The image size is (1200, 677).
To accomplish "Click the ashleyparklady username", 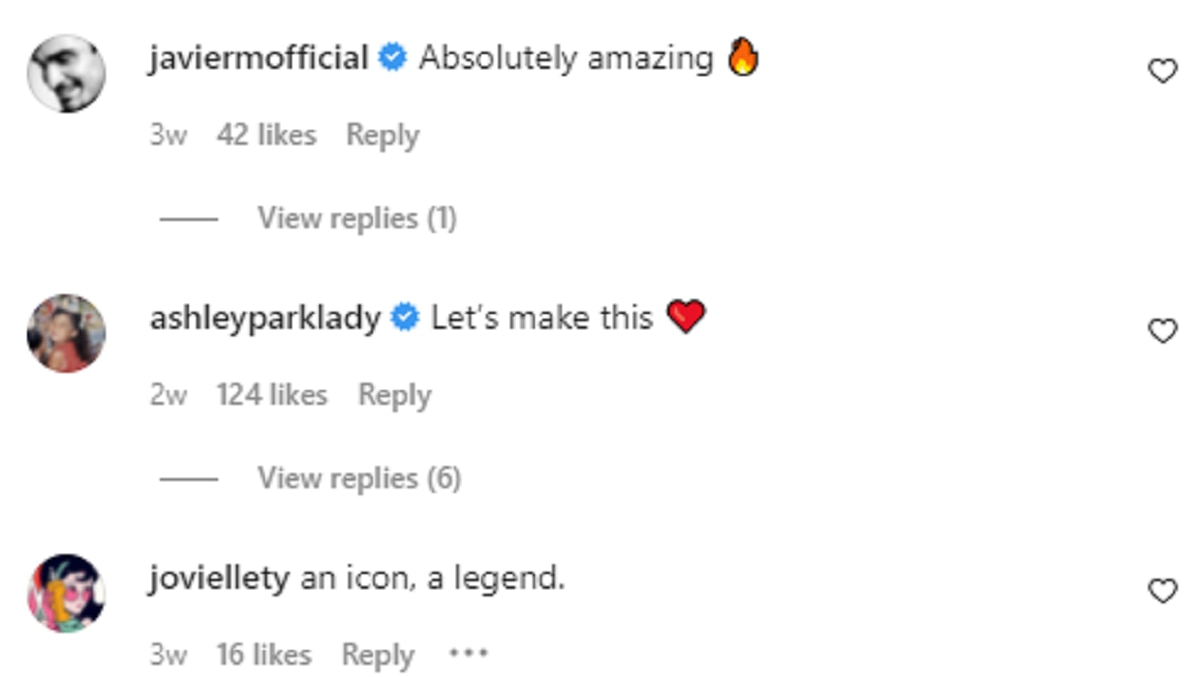I will pyautogui.click(x=265, y=318).
